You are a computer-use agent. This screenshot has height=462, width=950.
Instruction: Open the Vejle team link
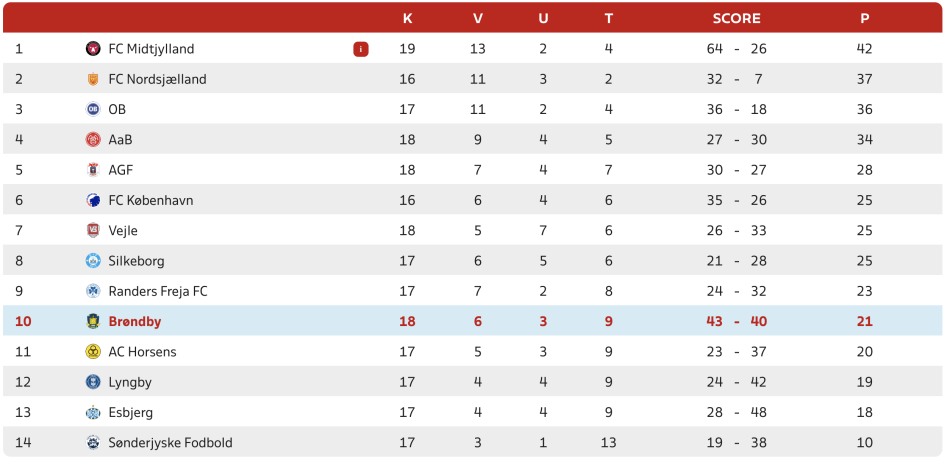click(123, 231)
